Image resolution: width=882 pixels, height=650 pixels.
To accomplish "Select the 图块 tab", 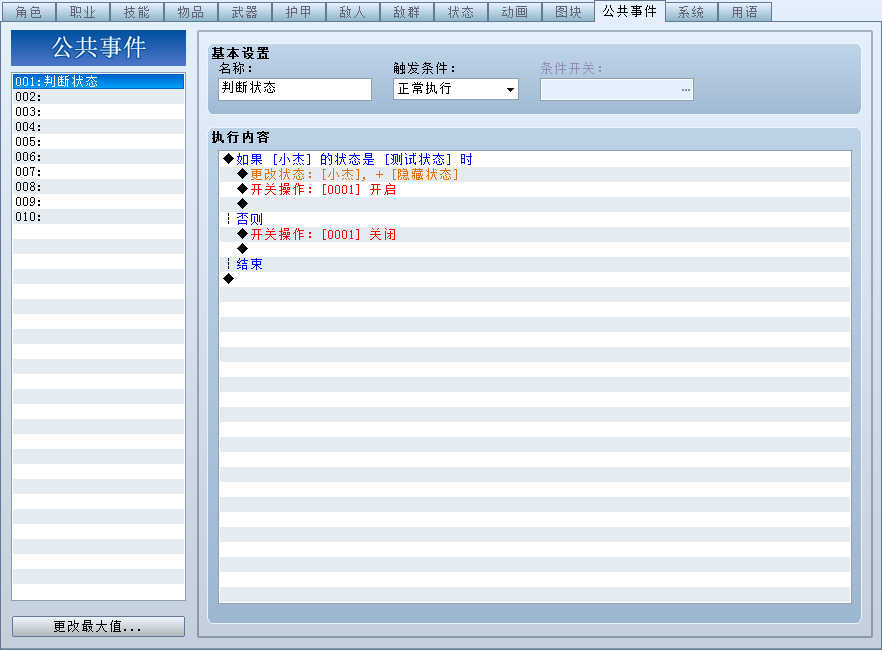I will coord(569,12).
